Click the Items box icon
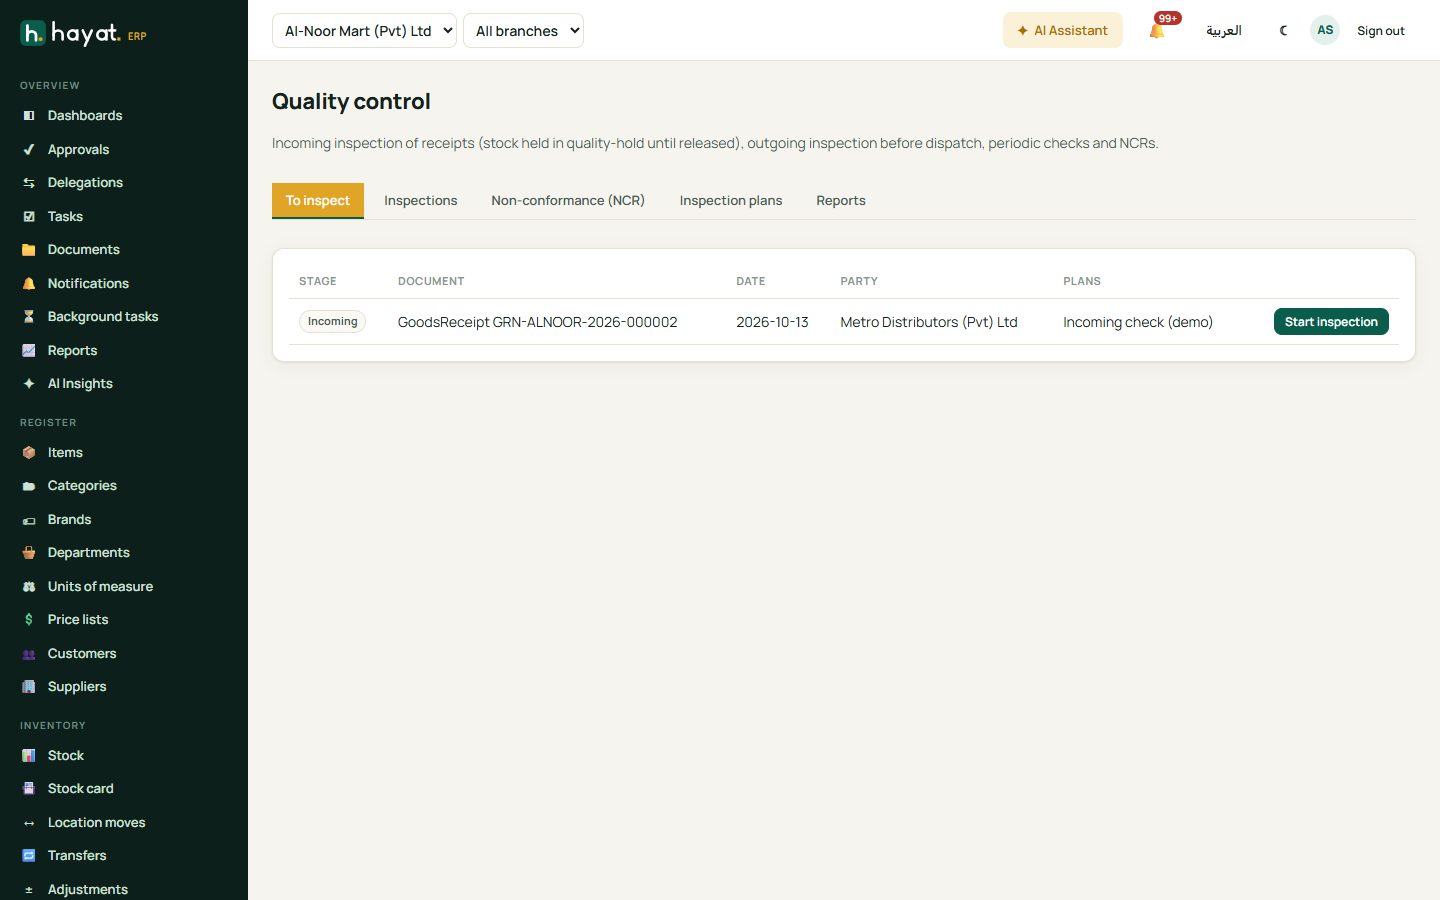The height and width of the screenshot is (900, 1440). (x=29, y=452)
